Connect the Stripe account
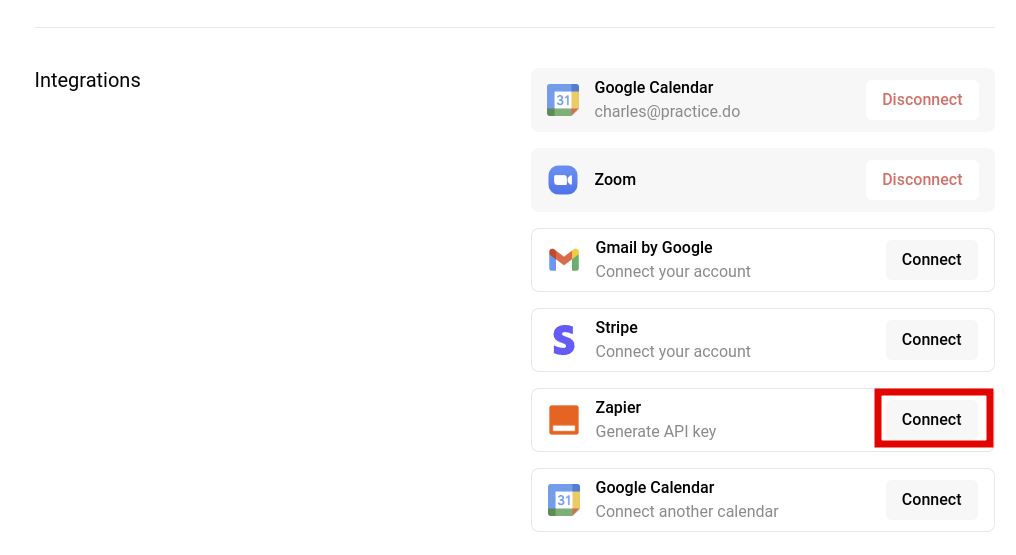Image resolution: width=1016 pixels, height=555 pixels. pyautogui.click(x=931, y=340)
